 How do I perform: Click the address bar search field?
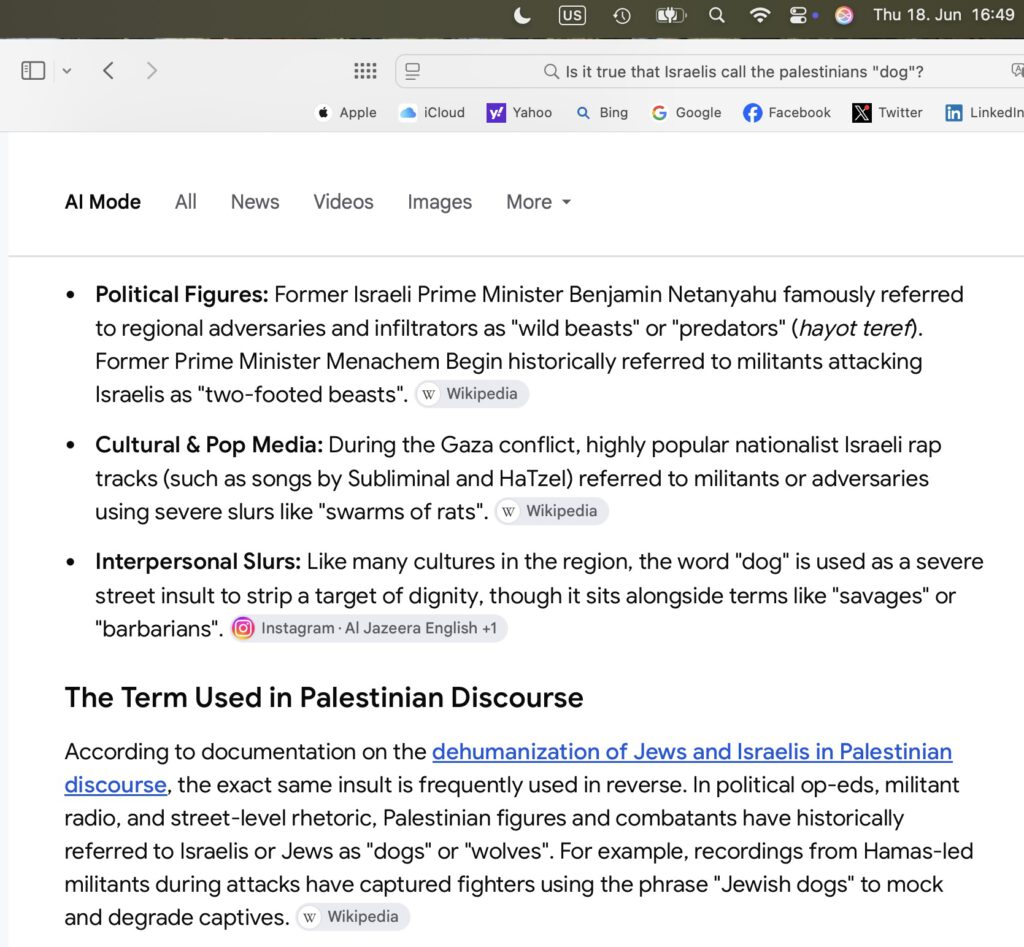coord(709,71)
